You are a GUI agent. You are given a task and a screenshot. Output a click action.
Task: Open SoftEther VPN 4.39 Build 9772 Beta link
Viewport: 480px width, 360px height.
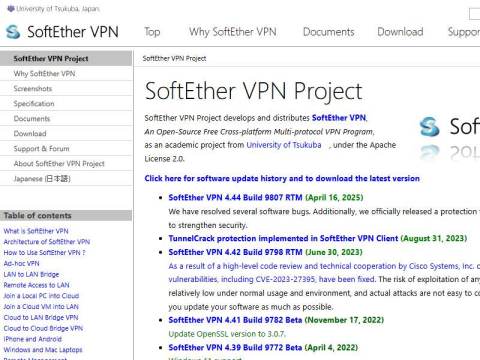tap(235, 347)
